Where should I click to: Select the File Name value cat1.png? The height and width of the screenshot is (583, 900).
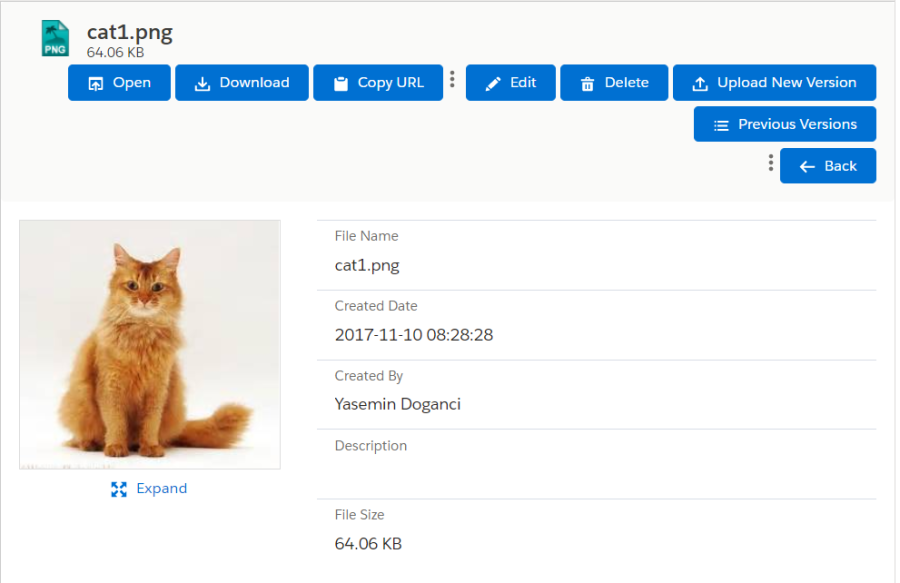click(x=367, y=265)
